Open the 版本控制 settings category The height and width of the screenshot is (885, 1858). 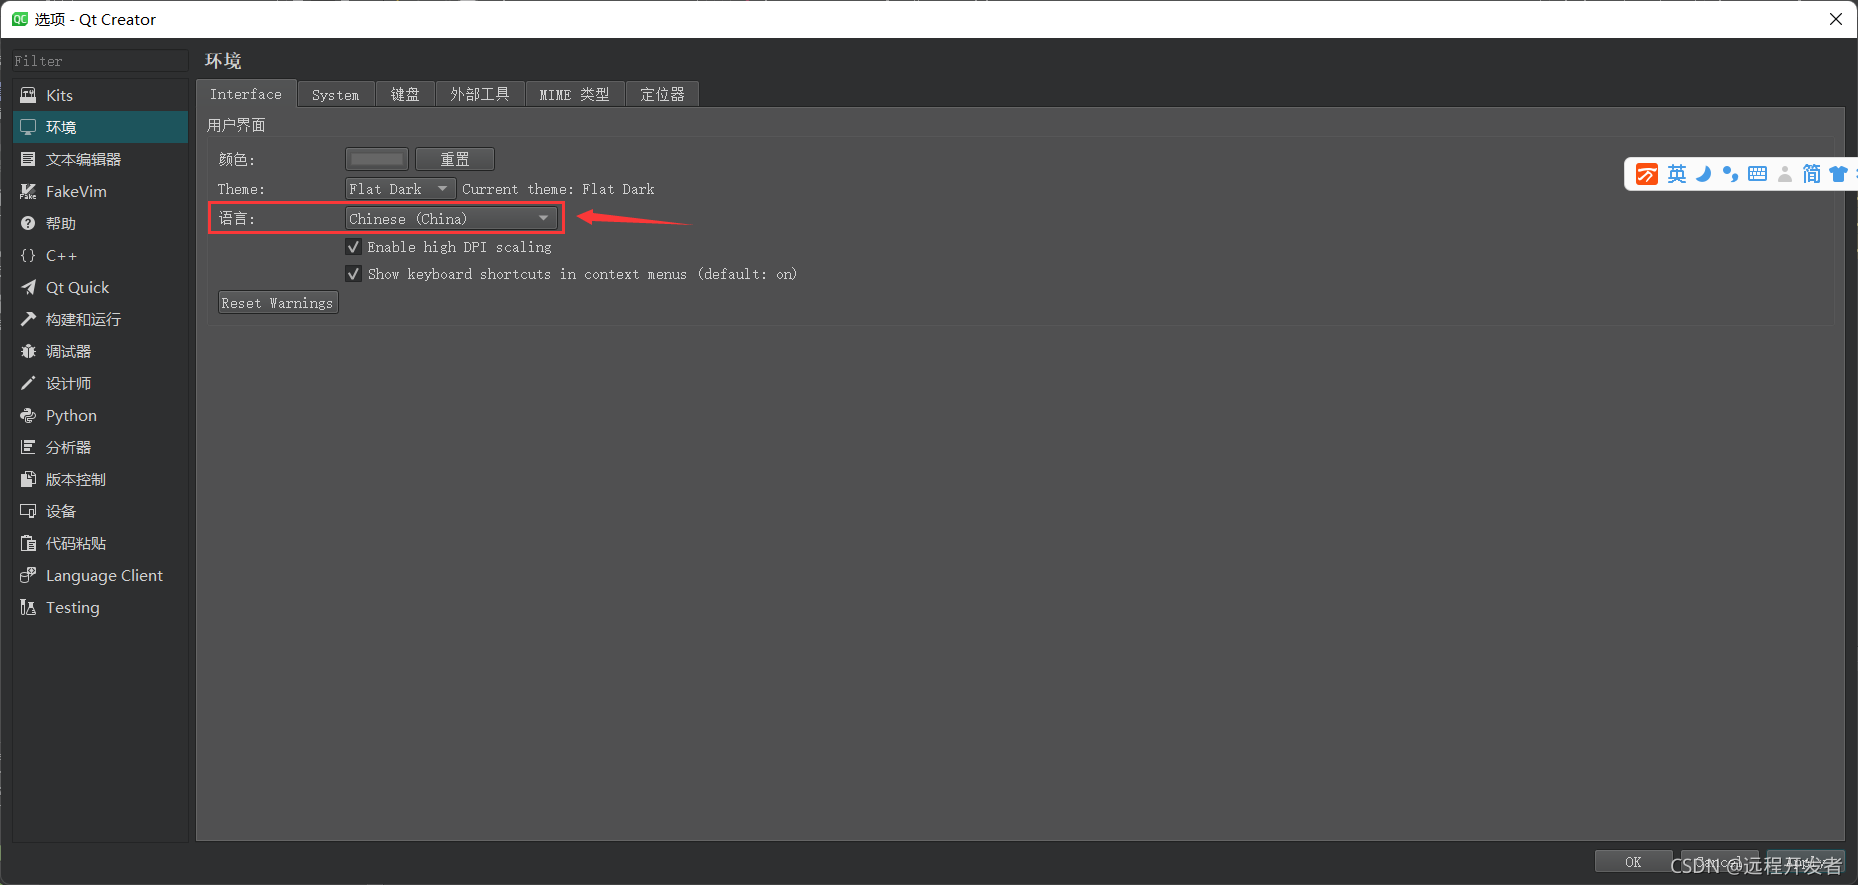[x=100, y=479]
